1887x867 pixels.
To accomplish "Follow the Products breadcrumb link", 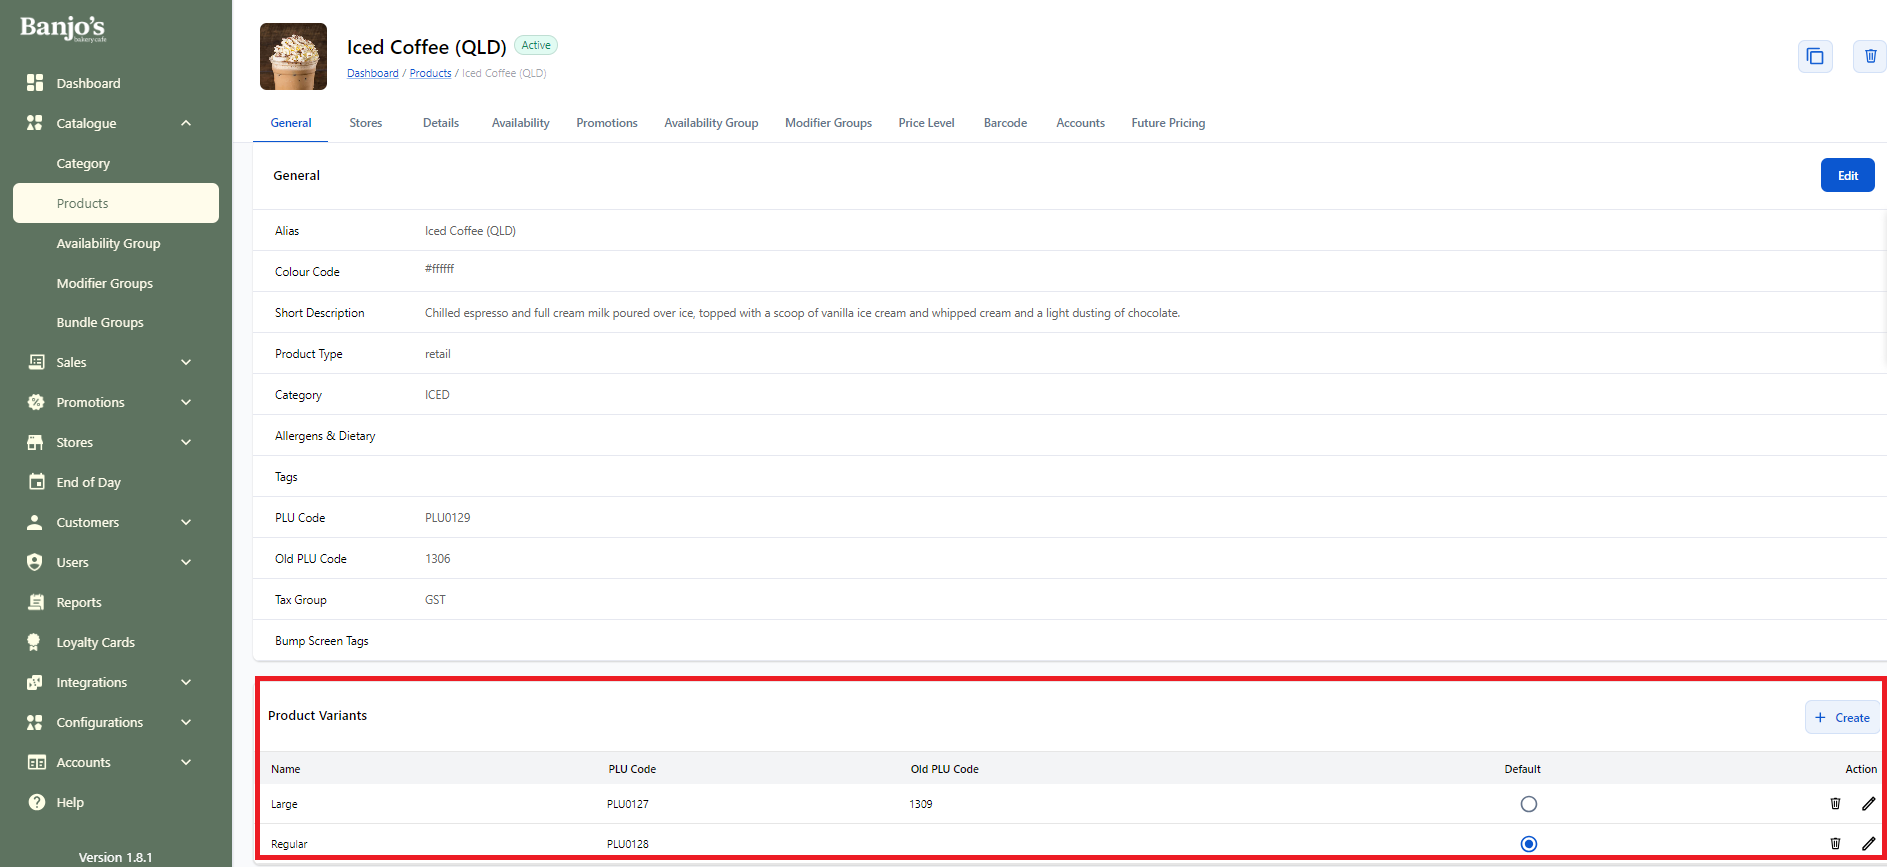I will [430, 74].
